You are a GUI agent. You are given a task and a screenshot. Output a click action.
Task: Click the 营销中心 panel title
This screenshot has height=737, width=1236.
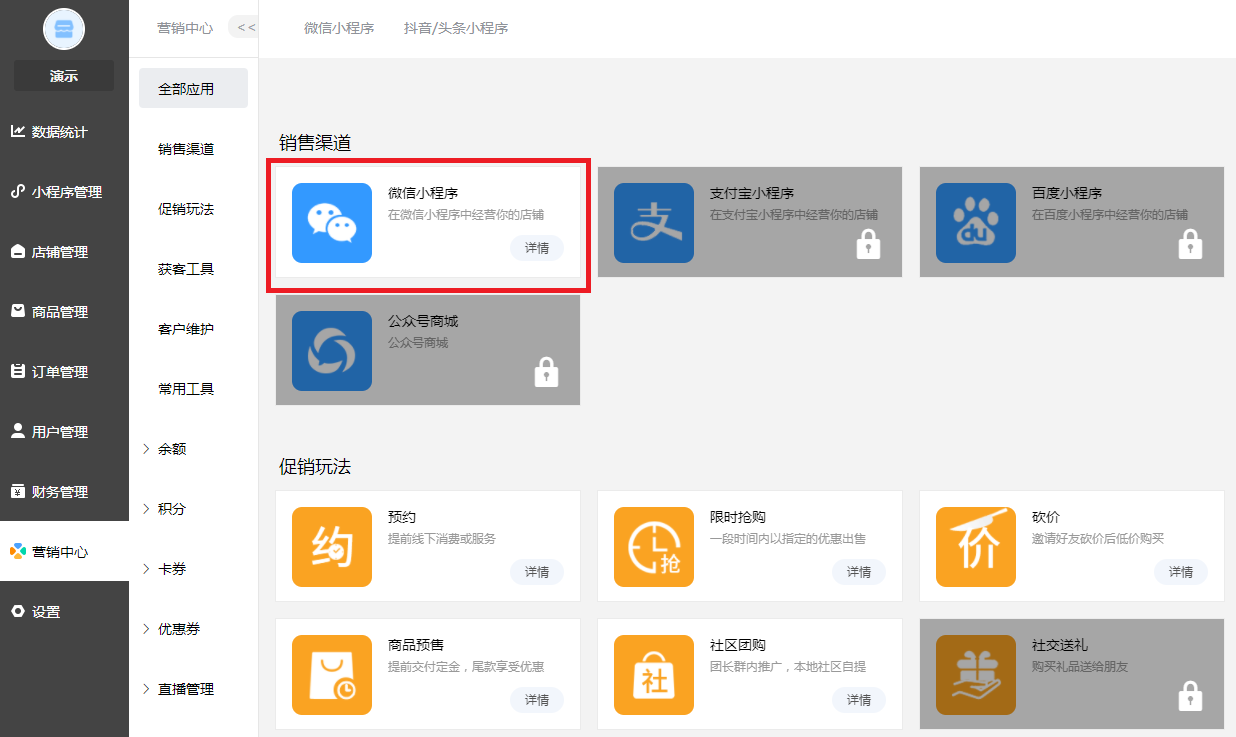click(185, 28)
